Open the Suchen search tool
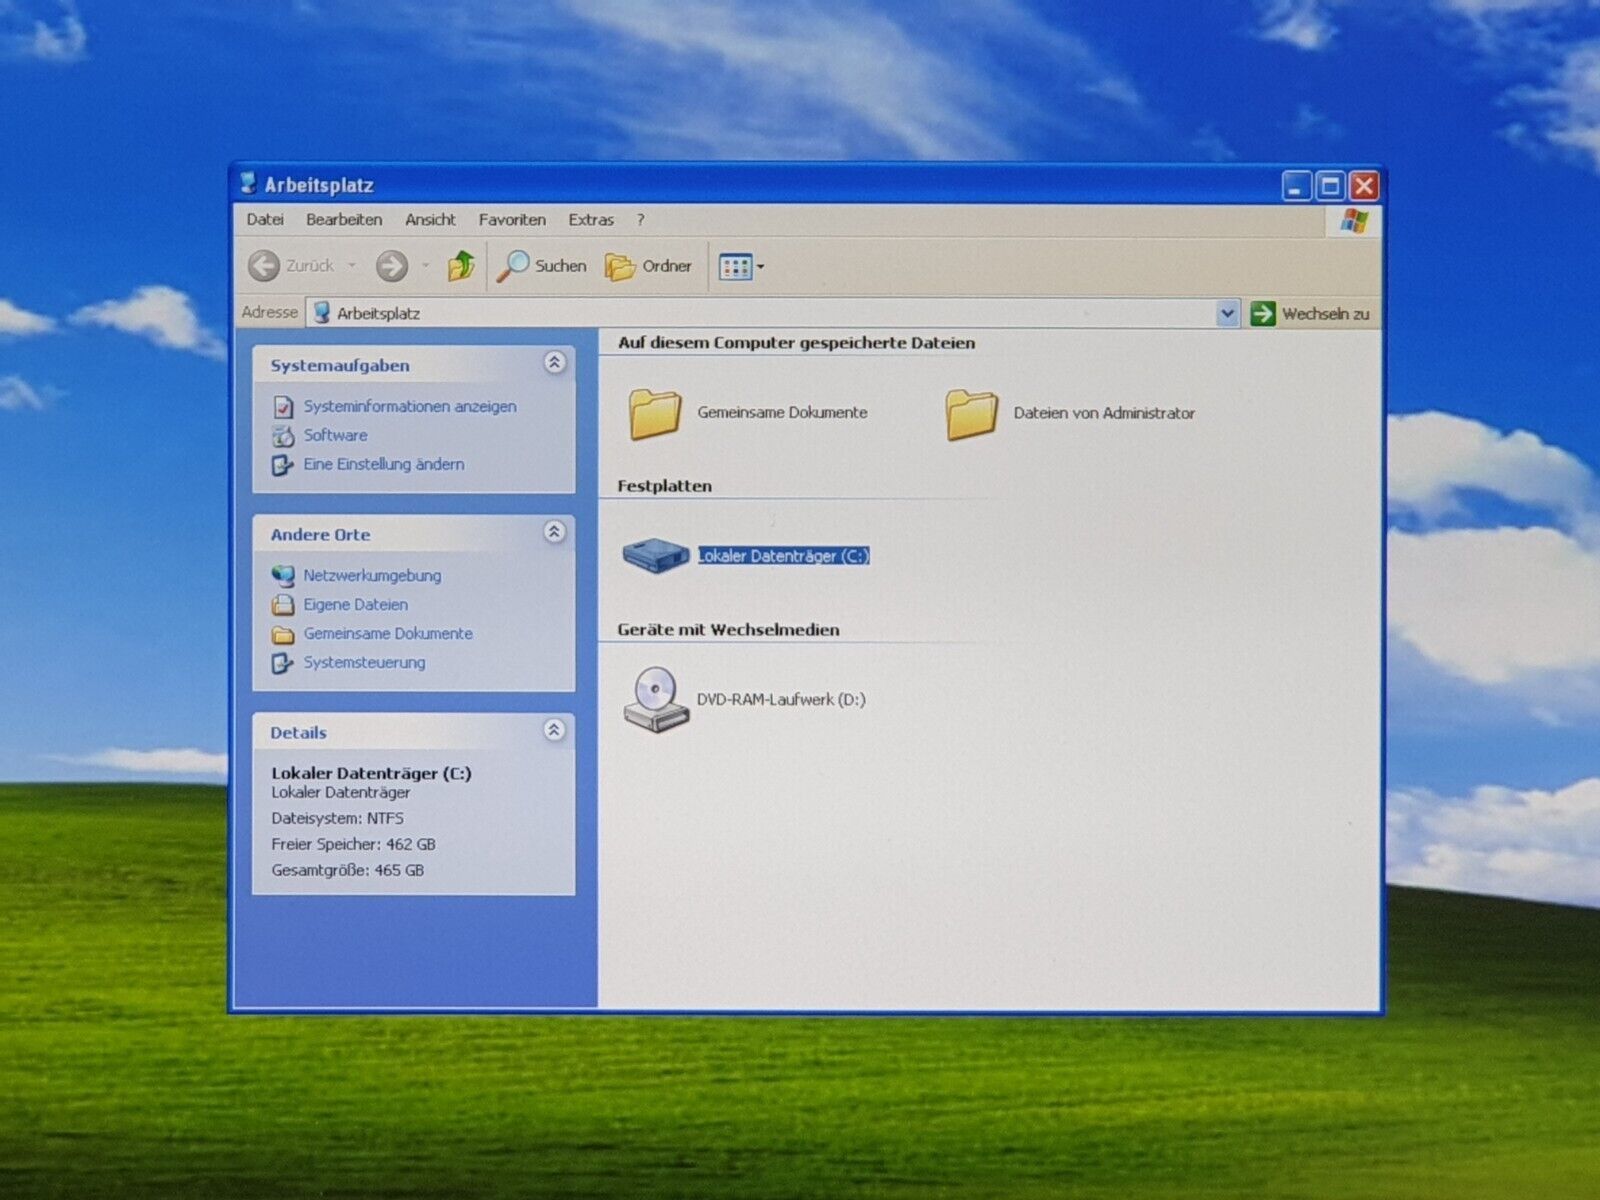Image resolution: width=1600 pixels, height=1200 pixels. [543, 266]
